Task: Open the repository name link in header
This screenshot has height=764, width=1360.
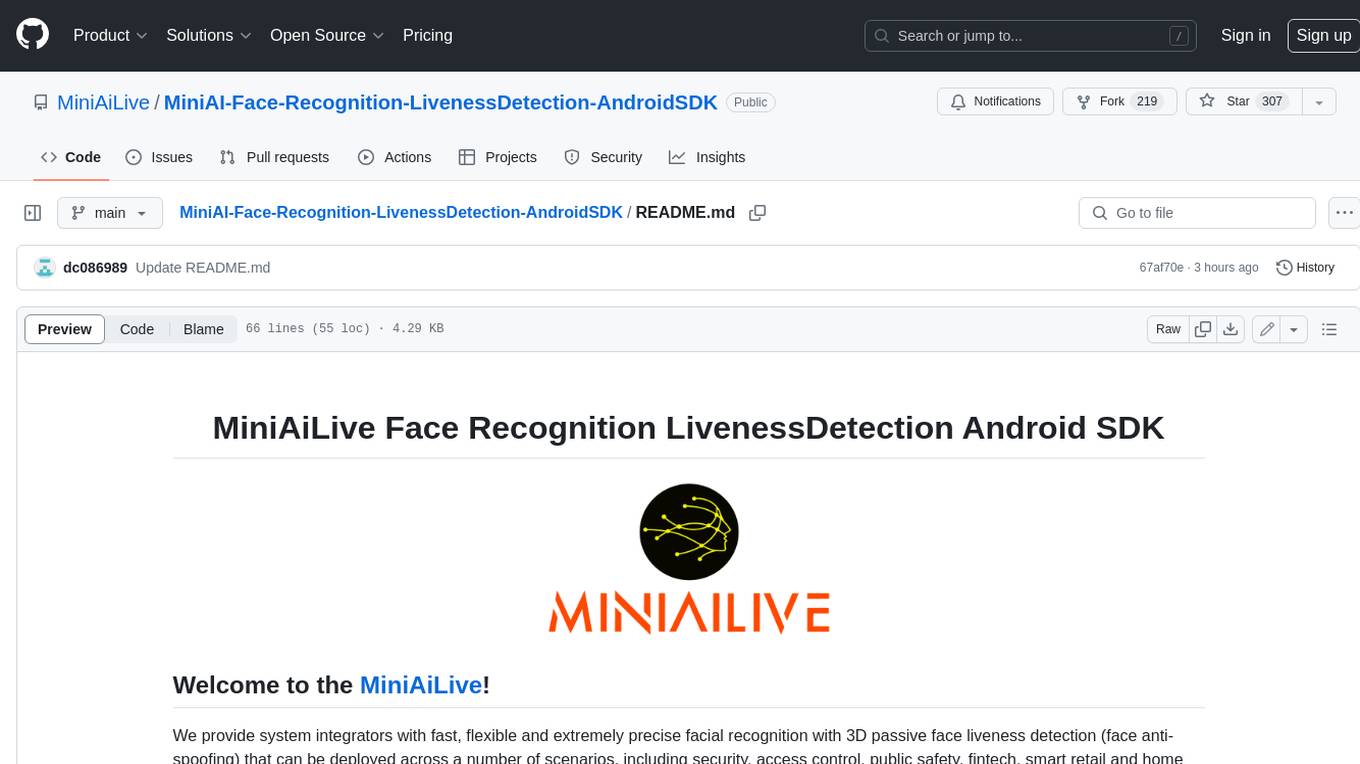Action: 440,102
